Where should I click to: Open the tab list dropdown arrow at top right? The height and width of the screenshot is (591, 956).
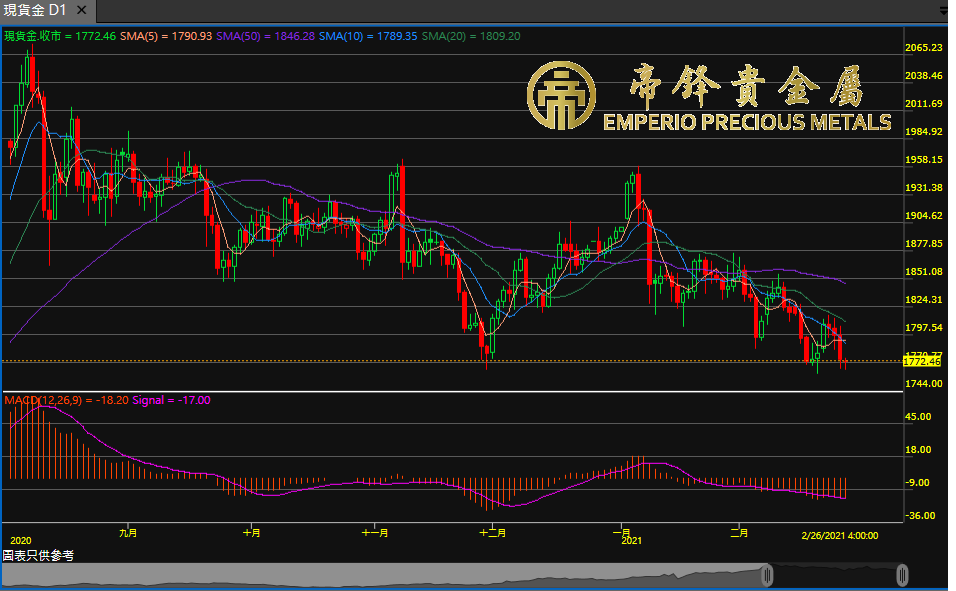point(943,11)
